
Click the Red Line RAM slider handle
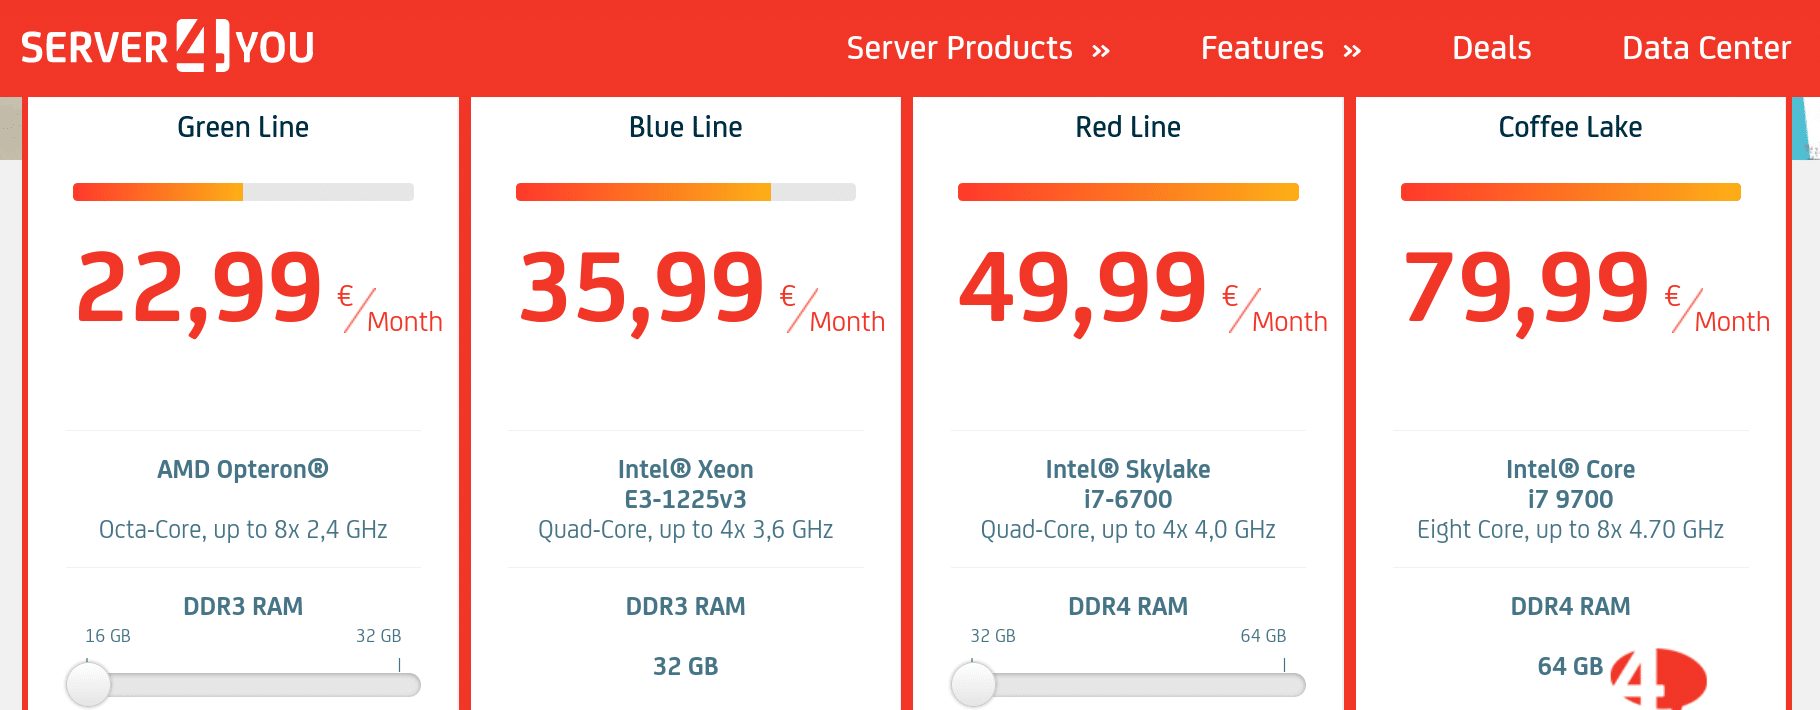[x=973, y=685]
